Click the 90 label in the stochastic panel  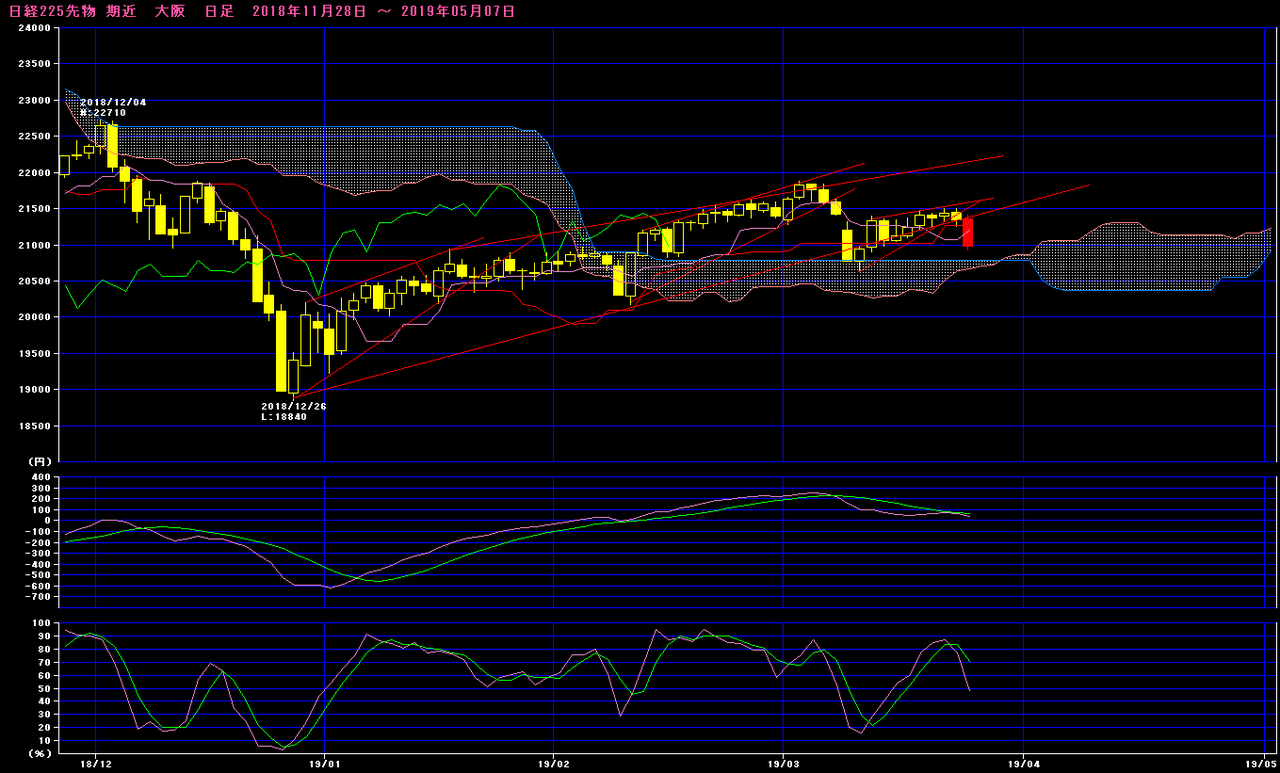point(45,637)
